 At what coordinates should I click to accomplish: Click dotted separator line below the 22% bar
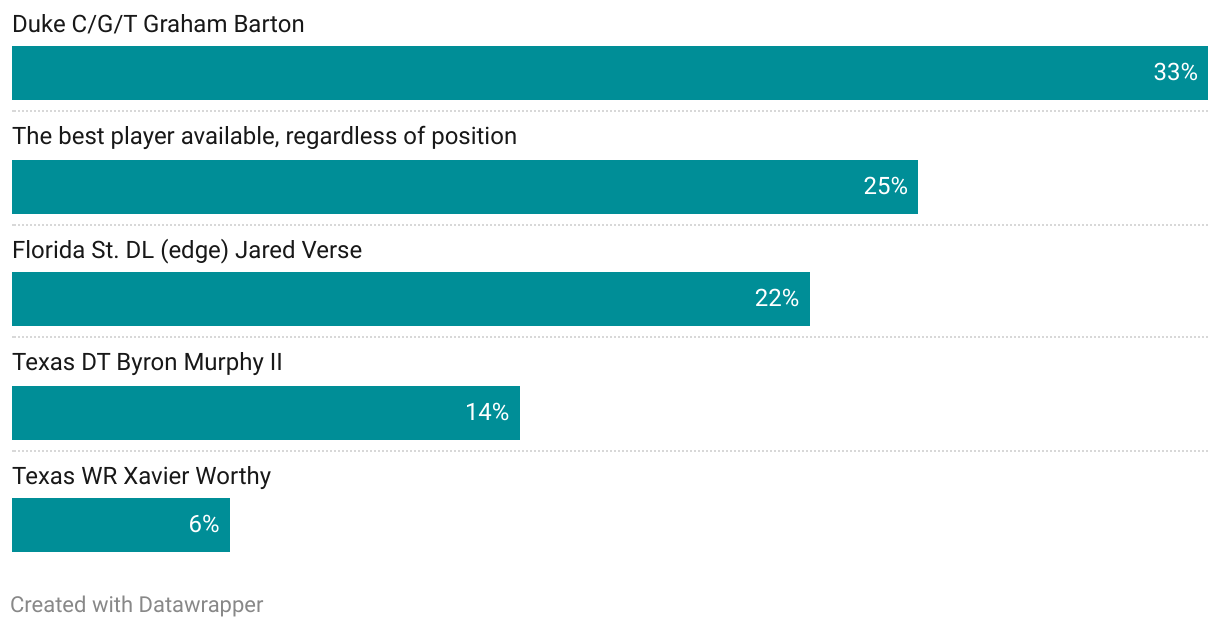610,337
